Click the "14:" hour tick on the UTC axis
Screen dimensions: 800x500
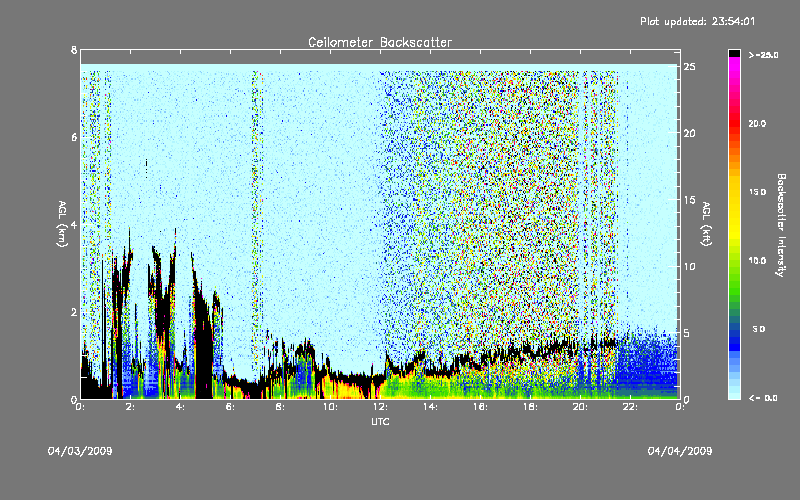click(430, 407)
